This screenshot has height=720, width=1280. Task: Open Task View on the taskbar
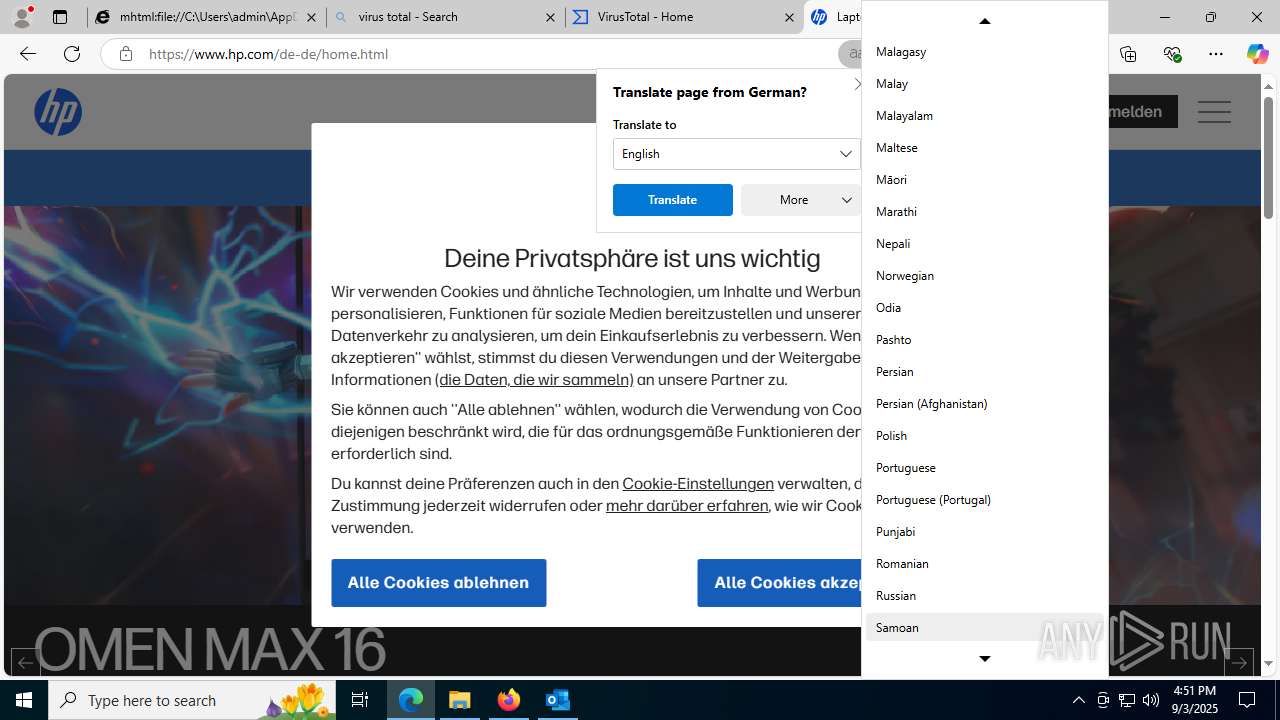[x=360, y=700]
